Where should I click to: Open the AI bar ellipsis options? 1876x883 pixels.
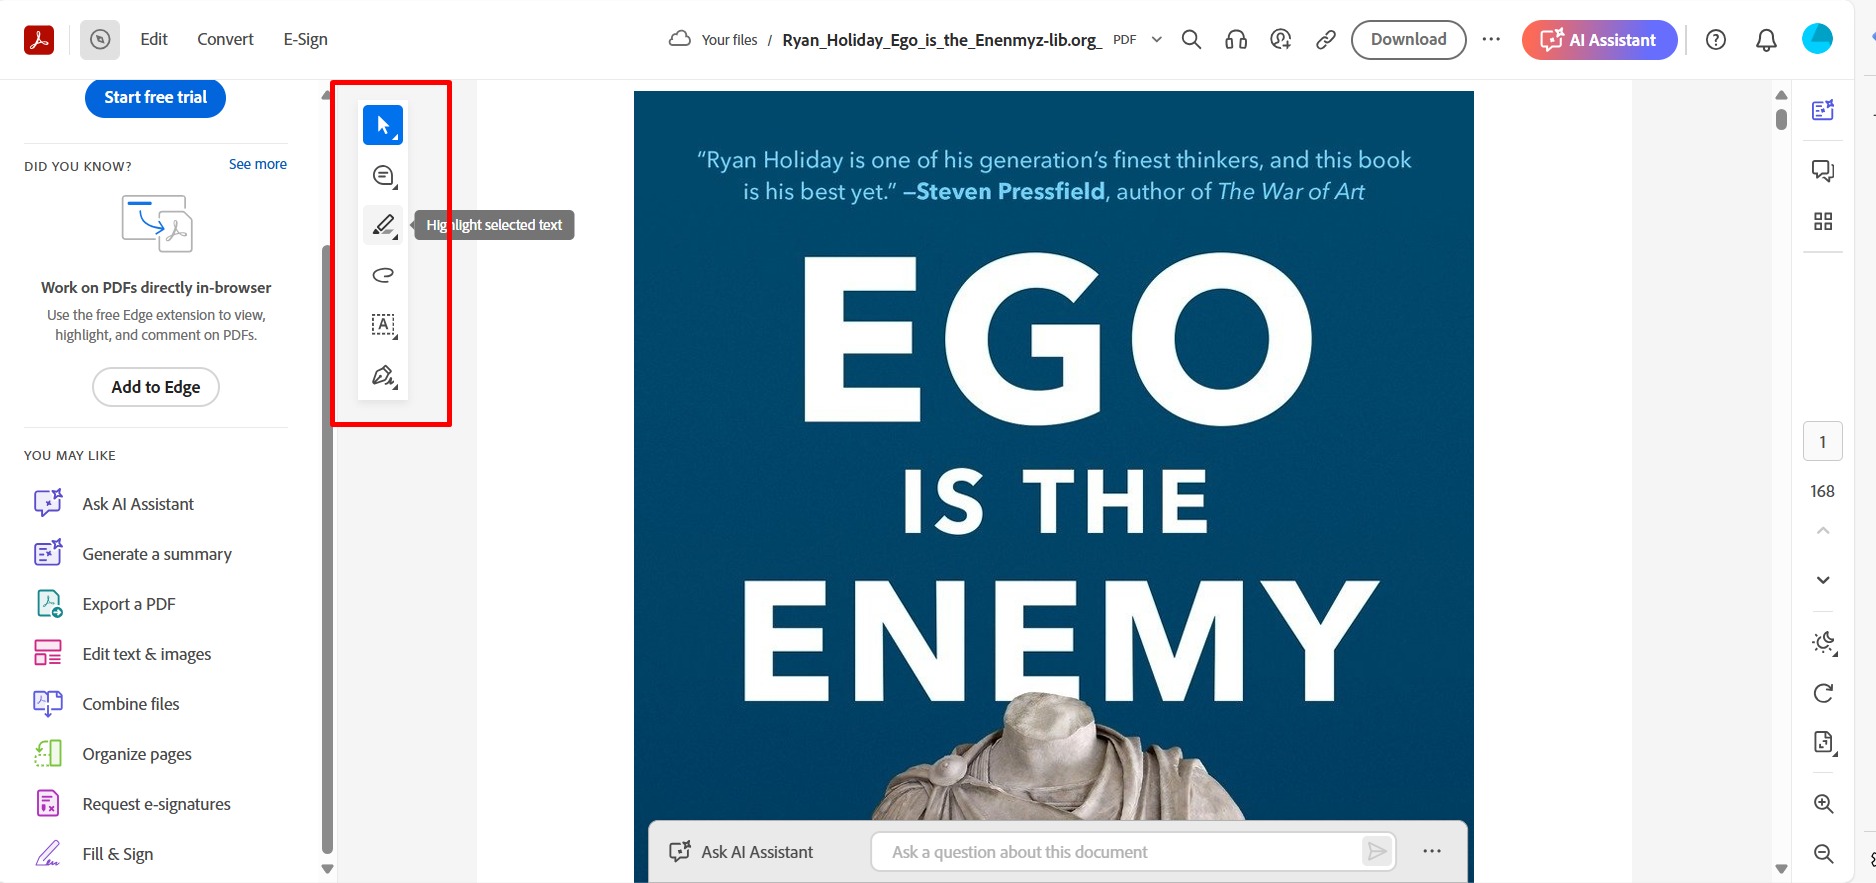point(1432,851)
